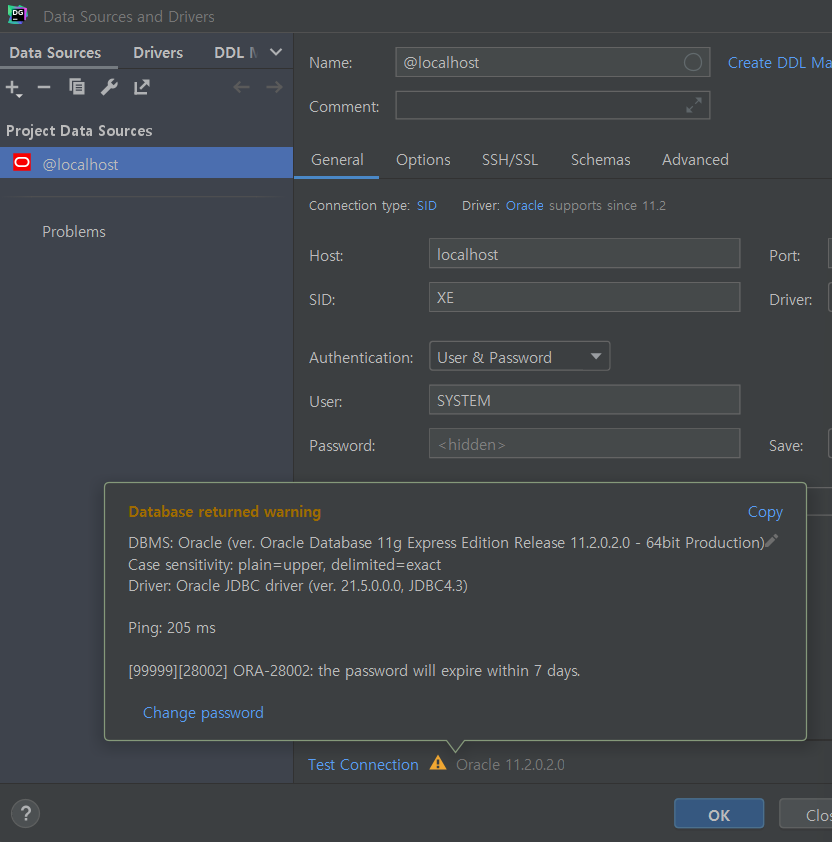Switch to the Data Sources tab
The image size is (832, 842).
(x=55, y=53)
